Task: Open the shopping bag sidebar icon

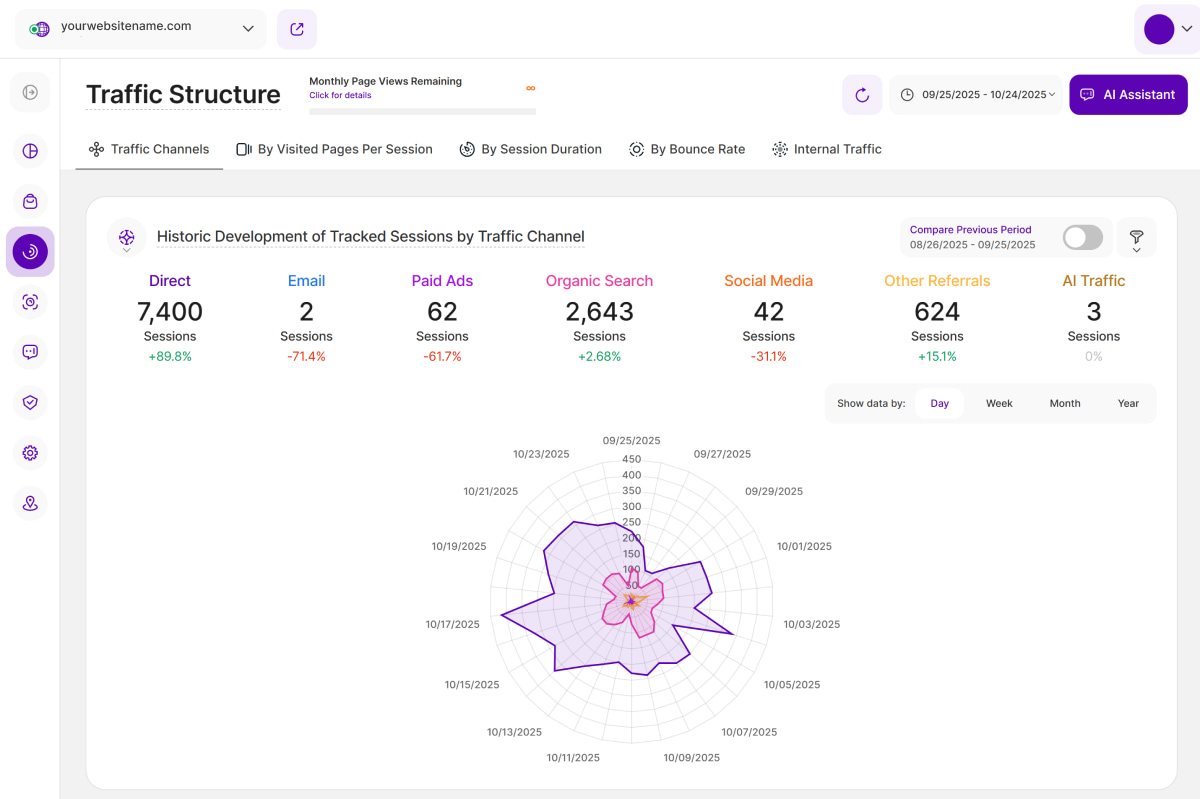Action: 30,201
